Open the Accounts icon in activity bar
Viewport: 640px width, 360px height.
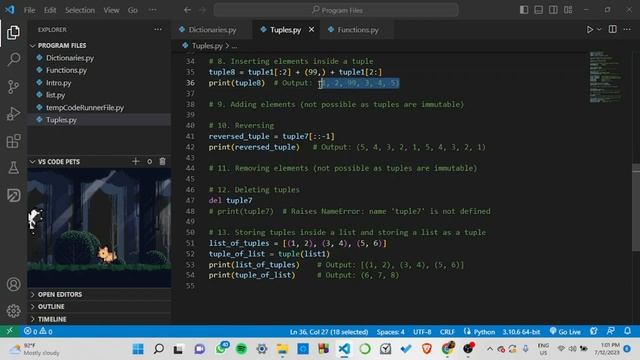(13, 284)
